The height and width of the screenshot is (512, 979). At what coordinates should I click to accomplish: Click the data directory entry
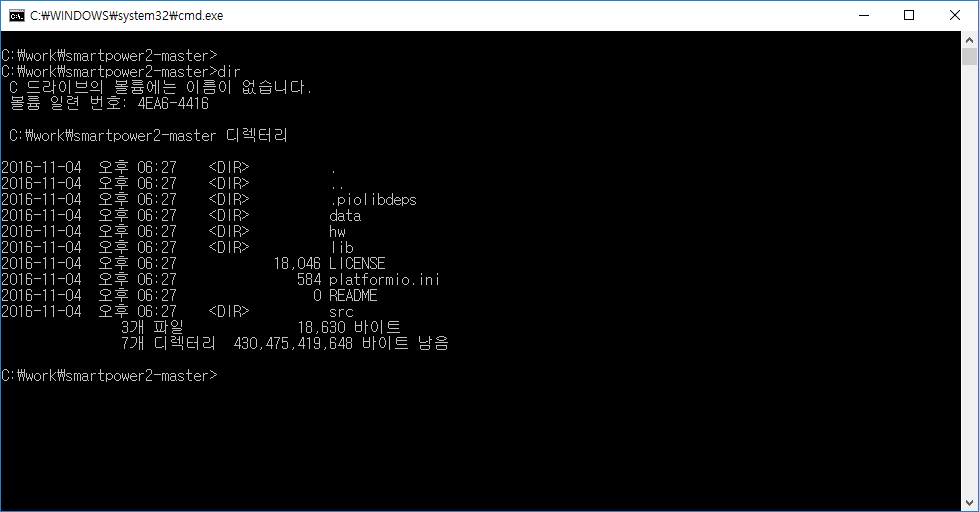(x=345, y=215)
